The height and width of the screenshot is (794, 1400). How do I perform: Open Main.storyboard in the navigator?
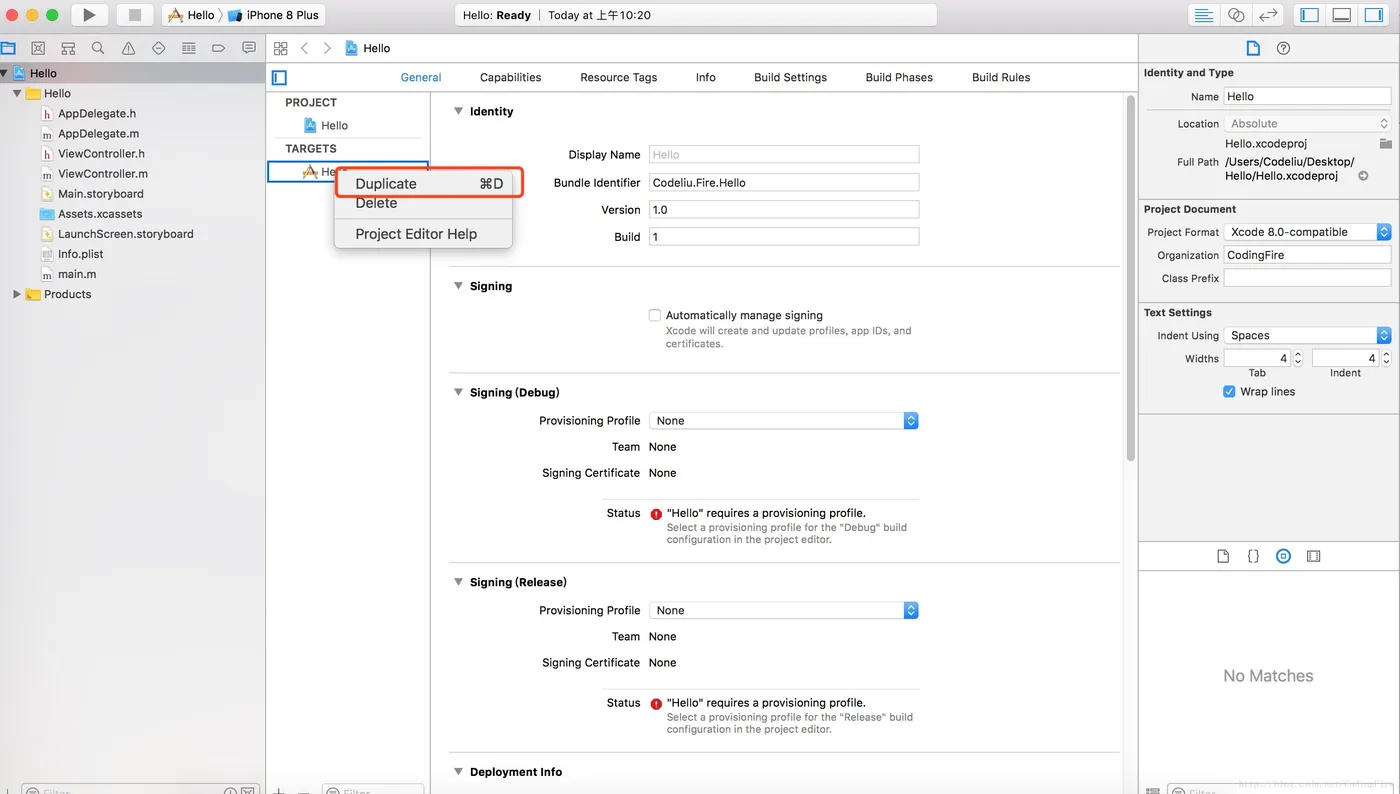(100, 194)
